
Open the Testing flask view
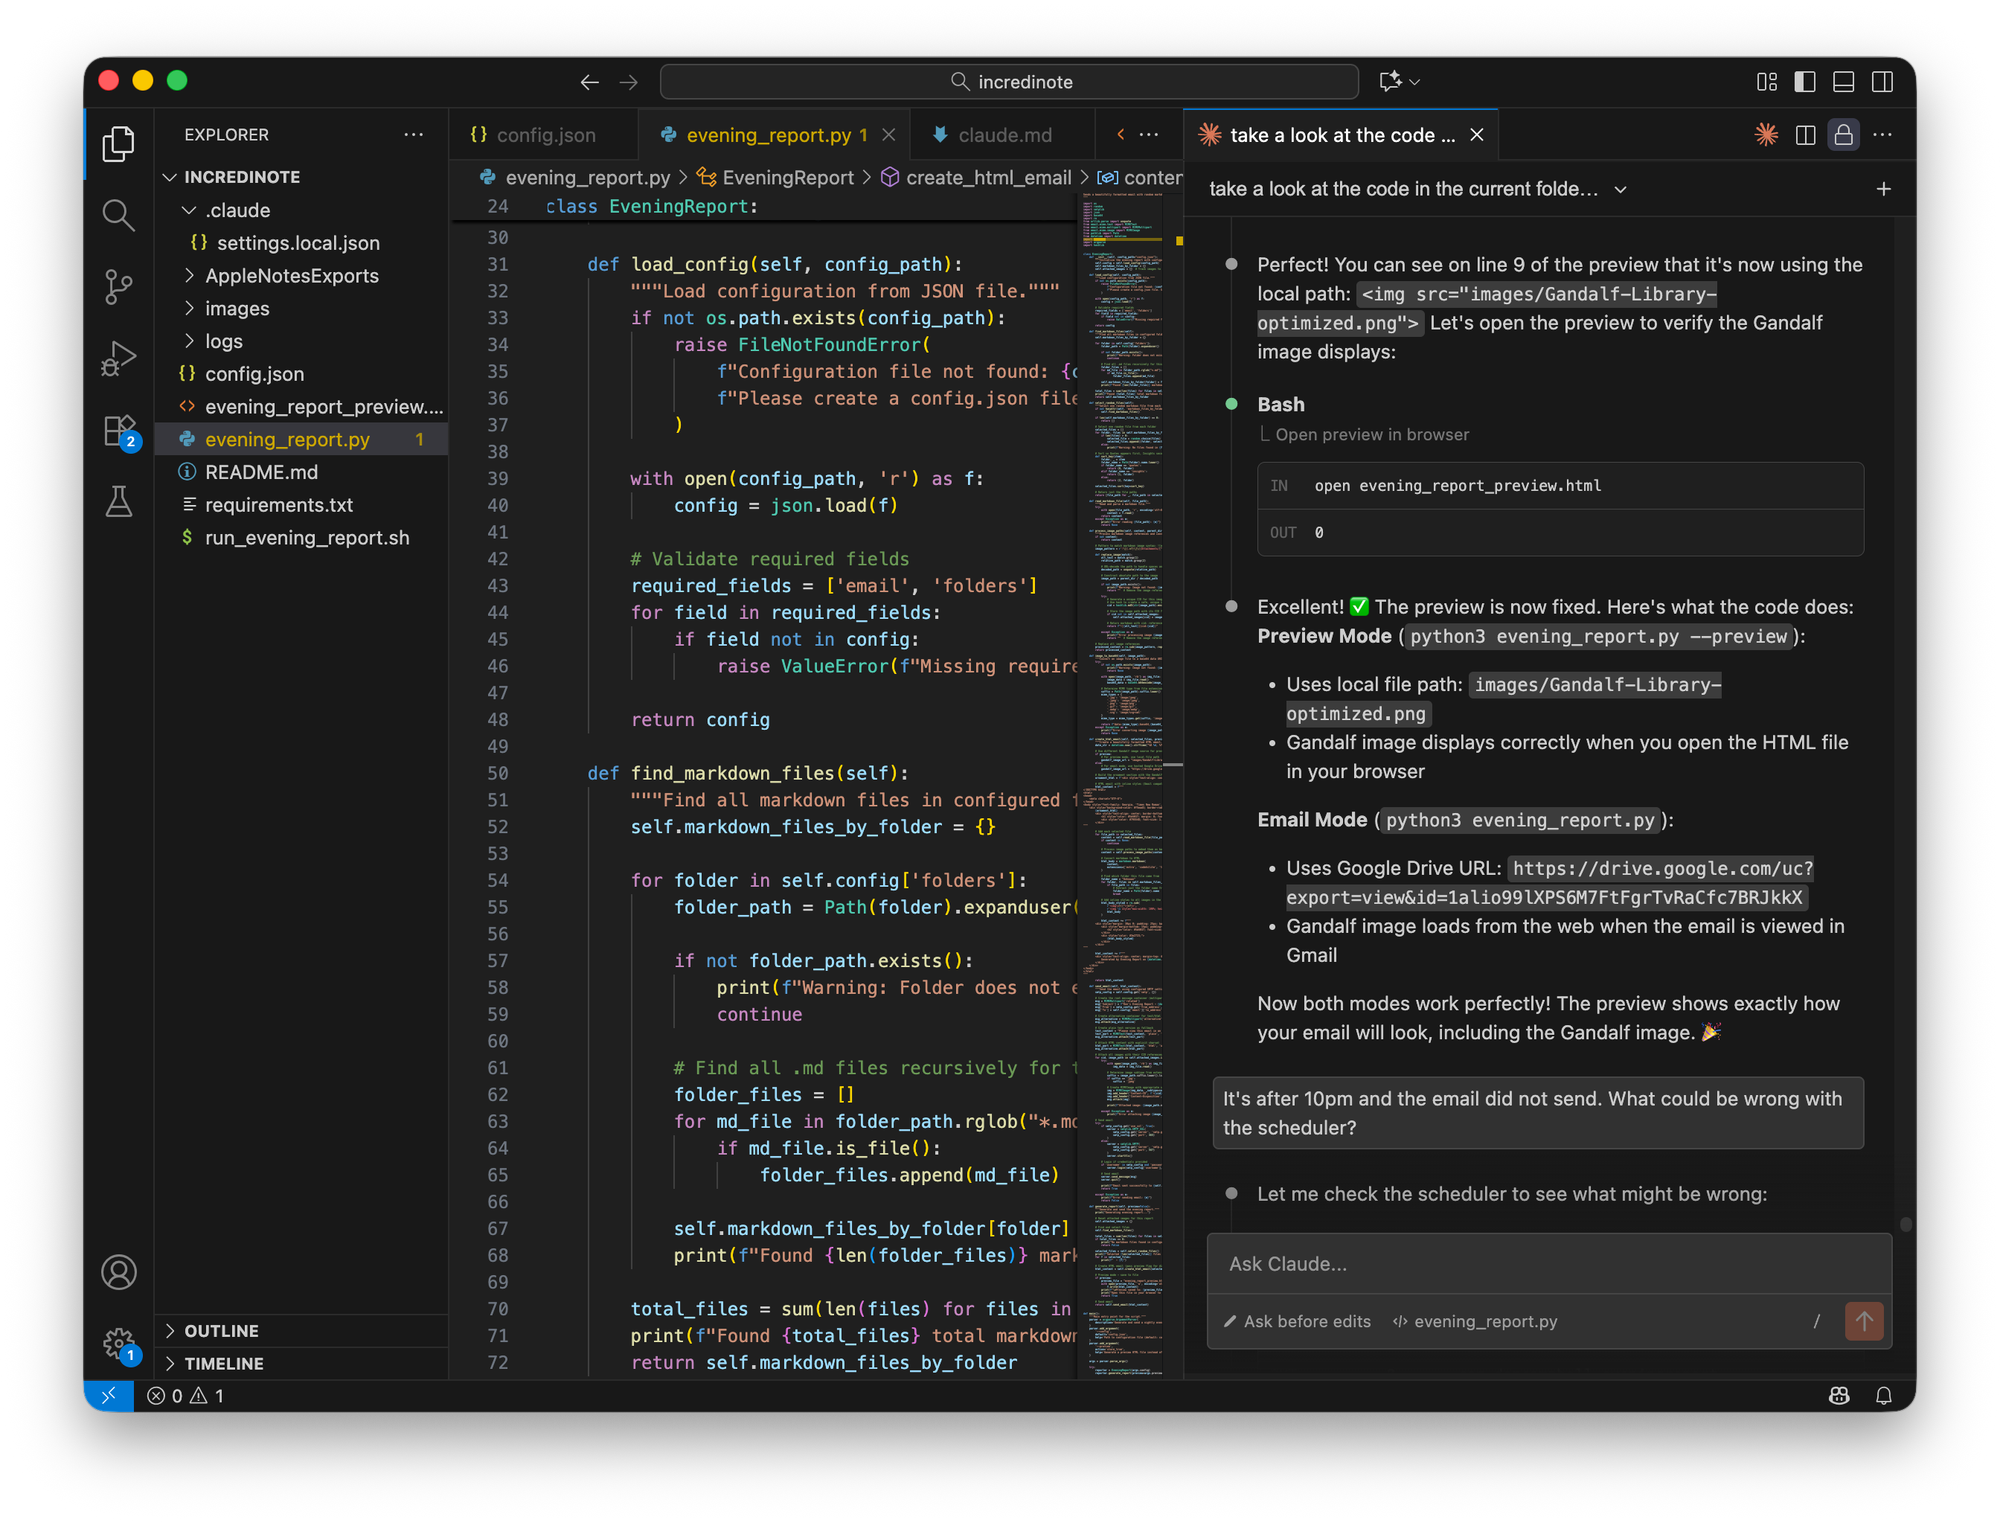(x=118, y=502)
